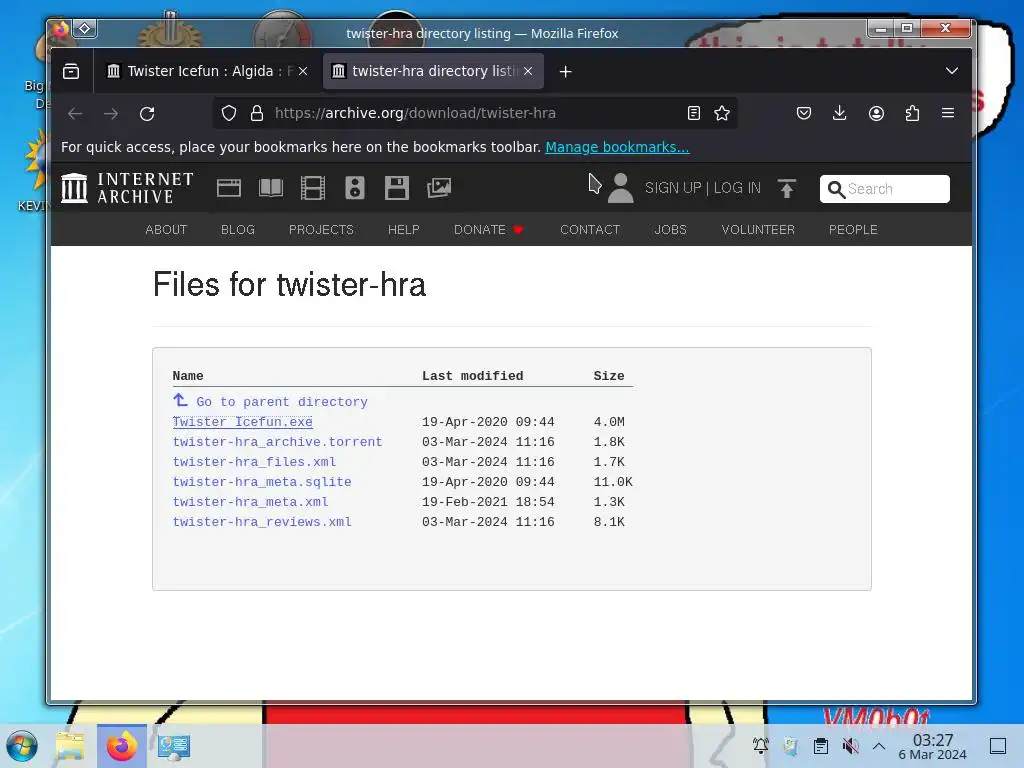The image size is (1024, 768).
Task: Open Wayback Machine web icon
Action: click(229, 188)
